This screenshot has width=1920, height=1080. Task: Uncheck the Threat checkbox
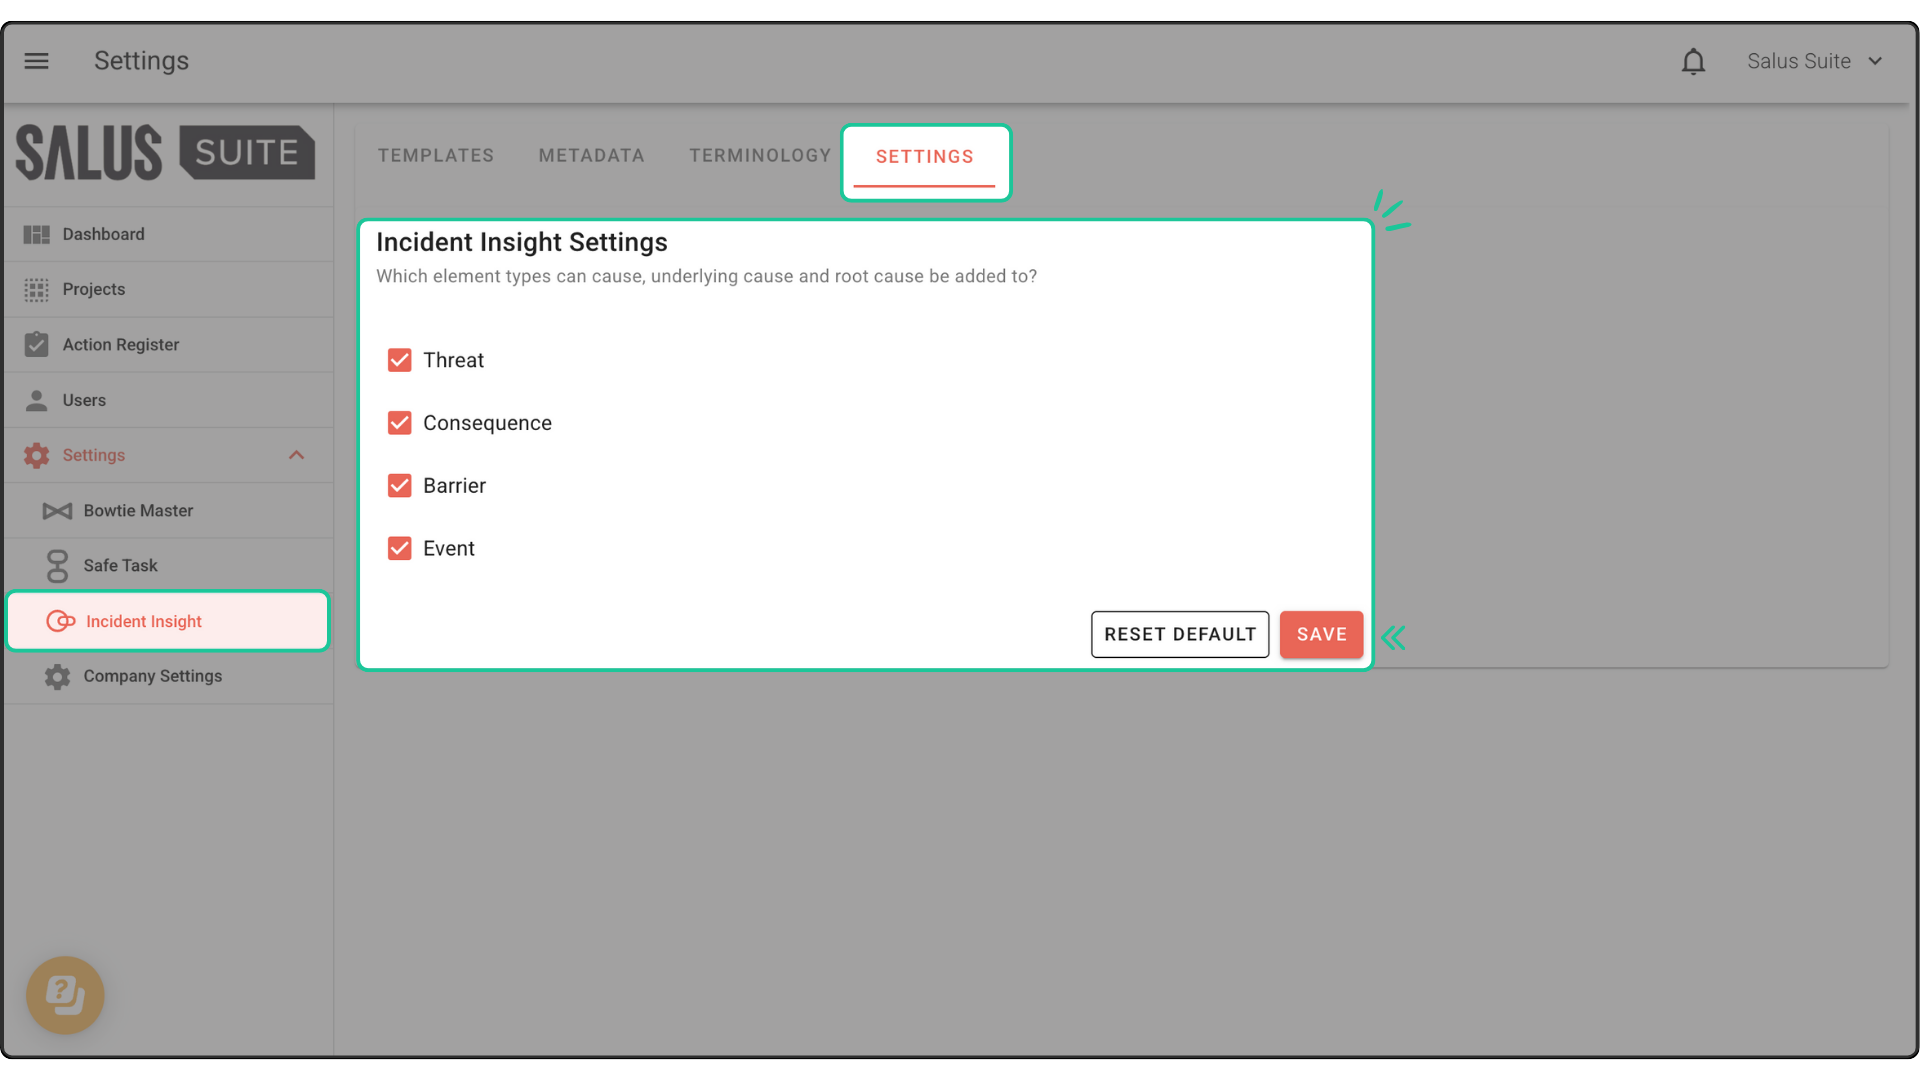[x=400, y=360]
